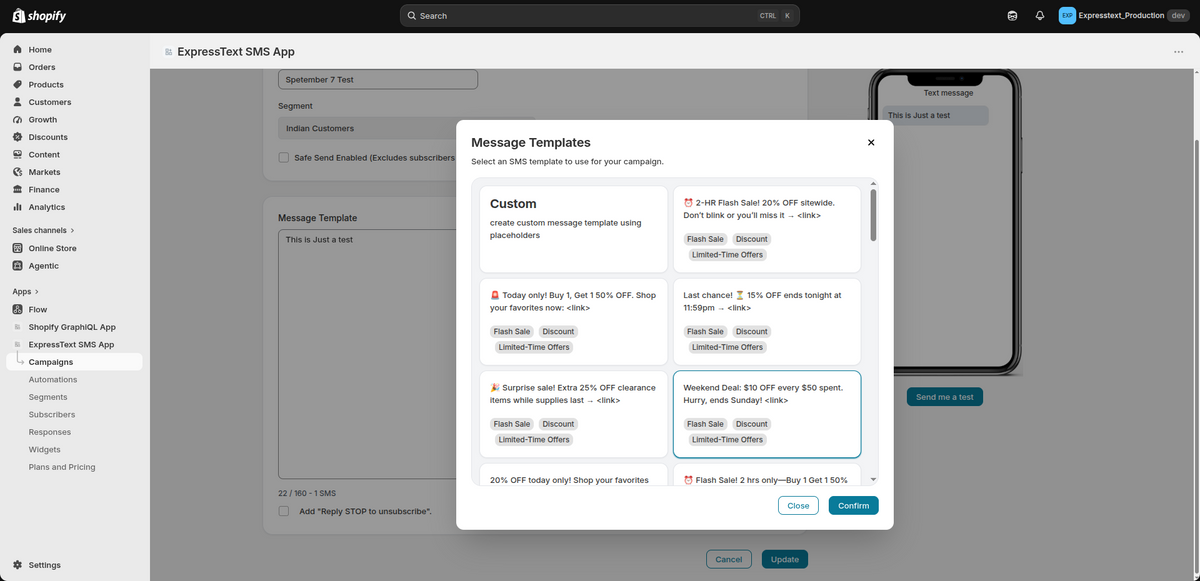Open the notifications bell icon

[1040, 16]
